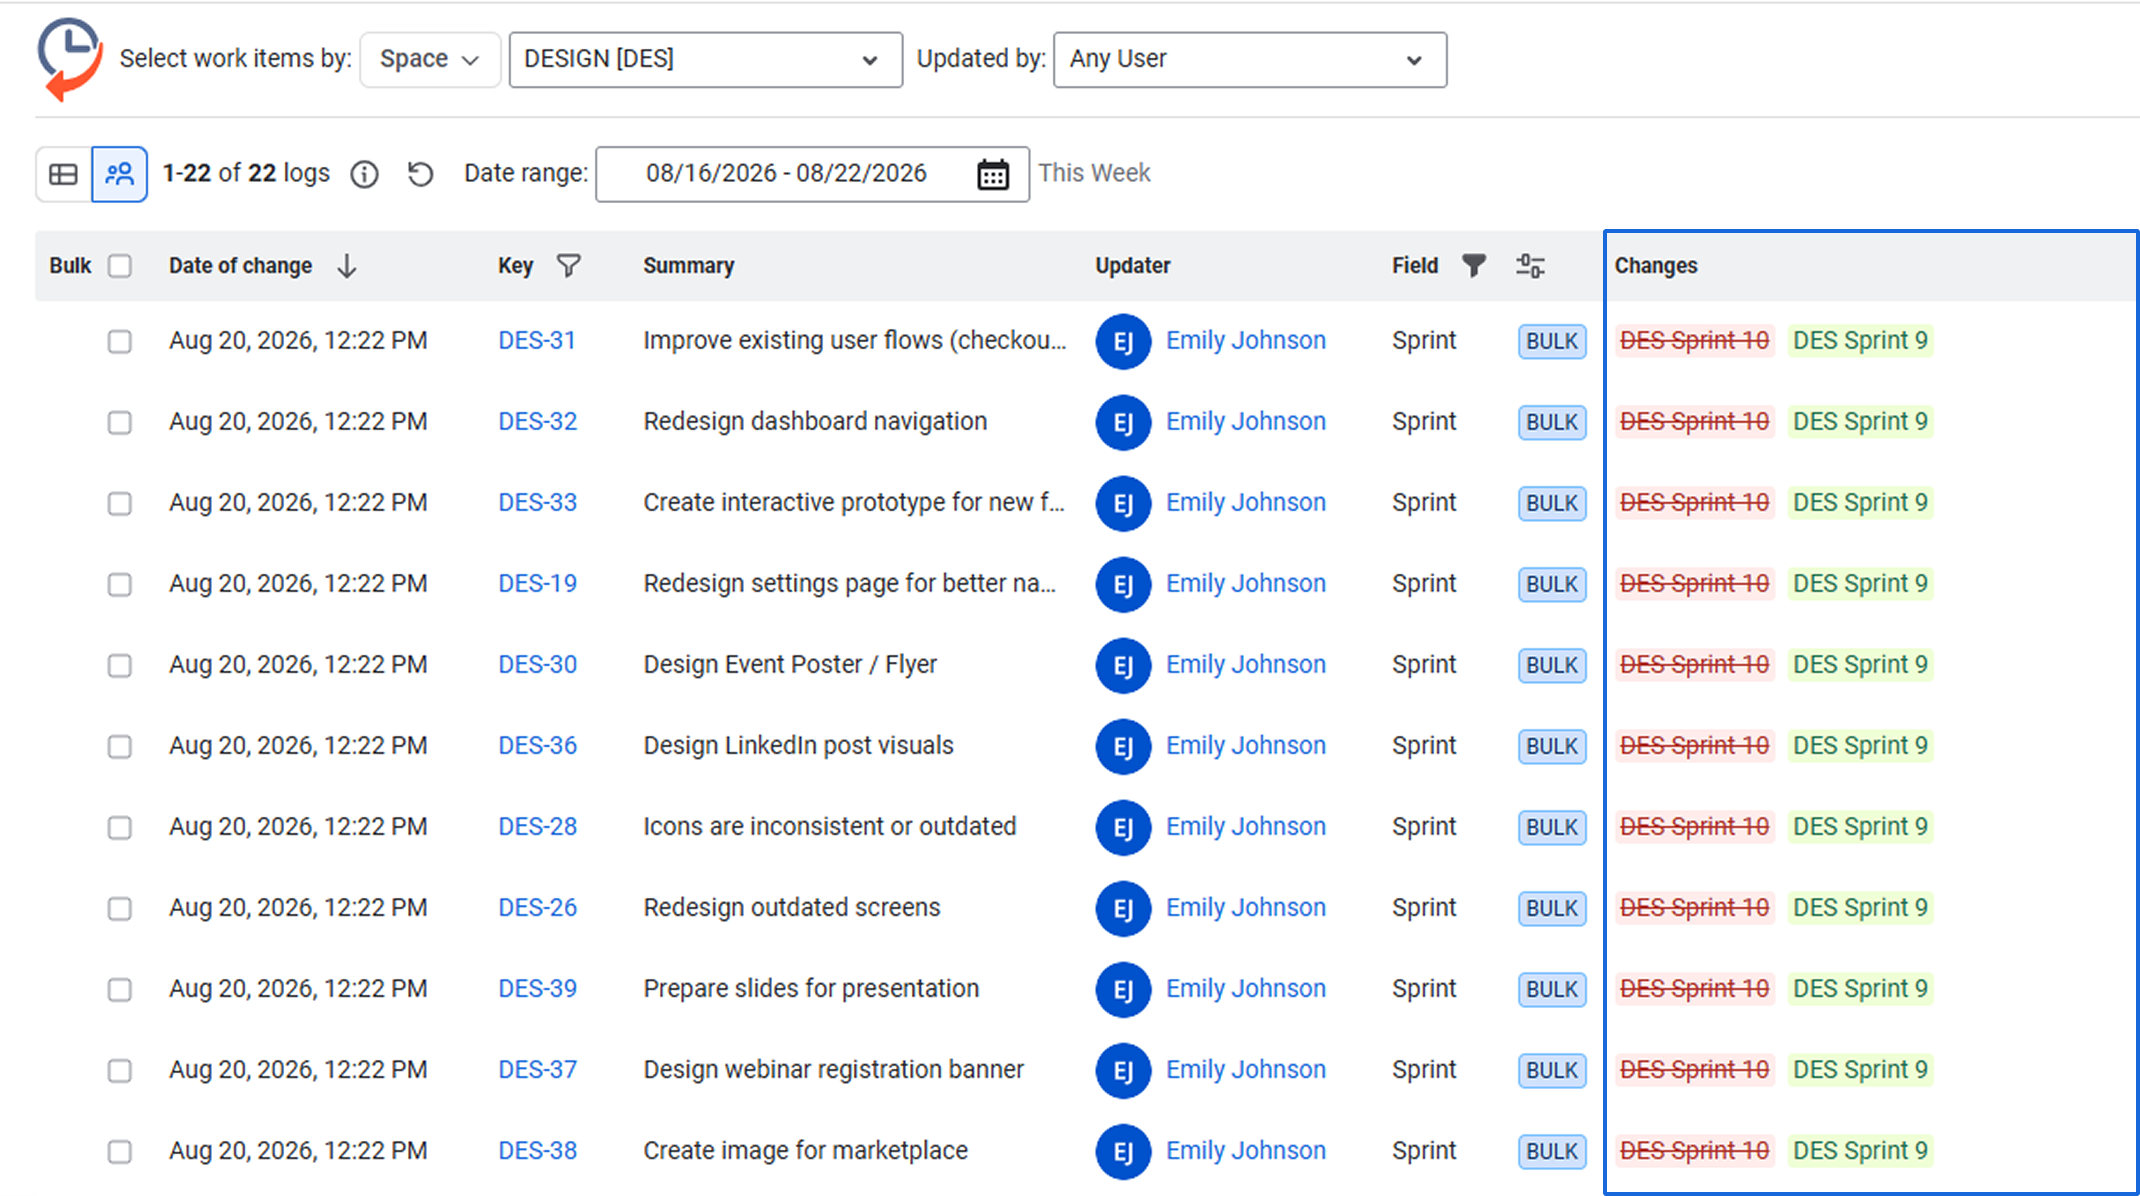Check the DES-30 row checkbox
This screenshot has width=2140, height=1196.
(120, 666)
